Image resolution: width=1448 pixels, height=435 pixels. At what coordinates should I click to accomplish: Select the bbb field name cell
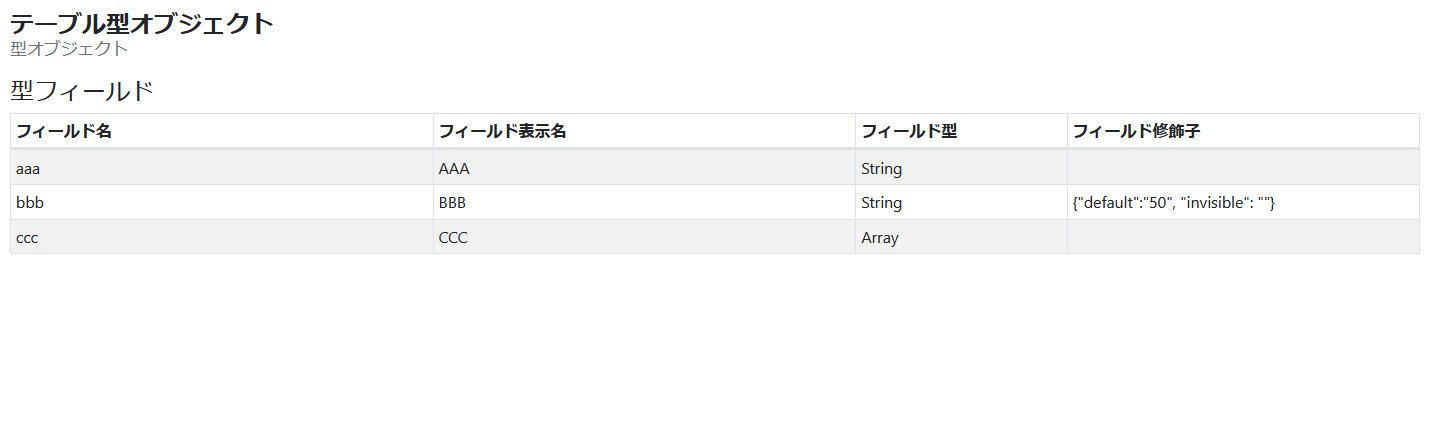[30, 203]
